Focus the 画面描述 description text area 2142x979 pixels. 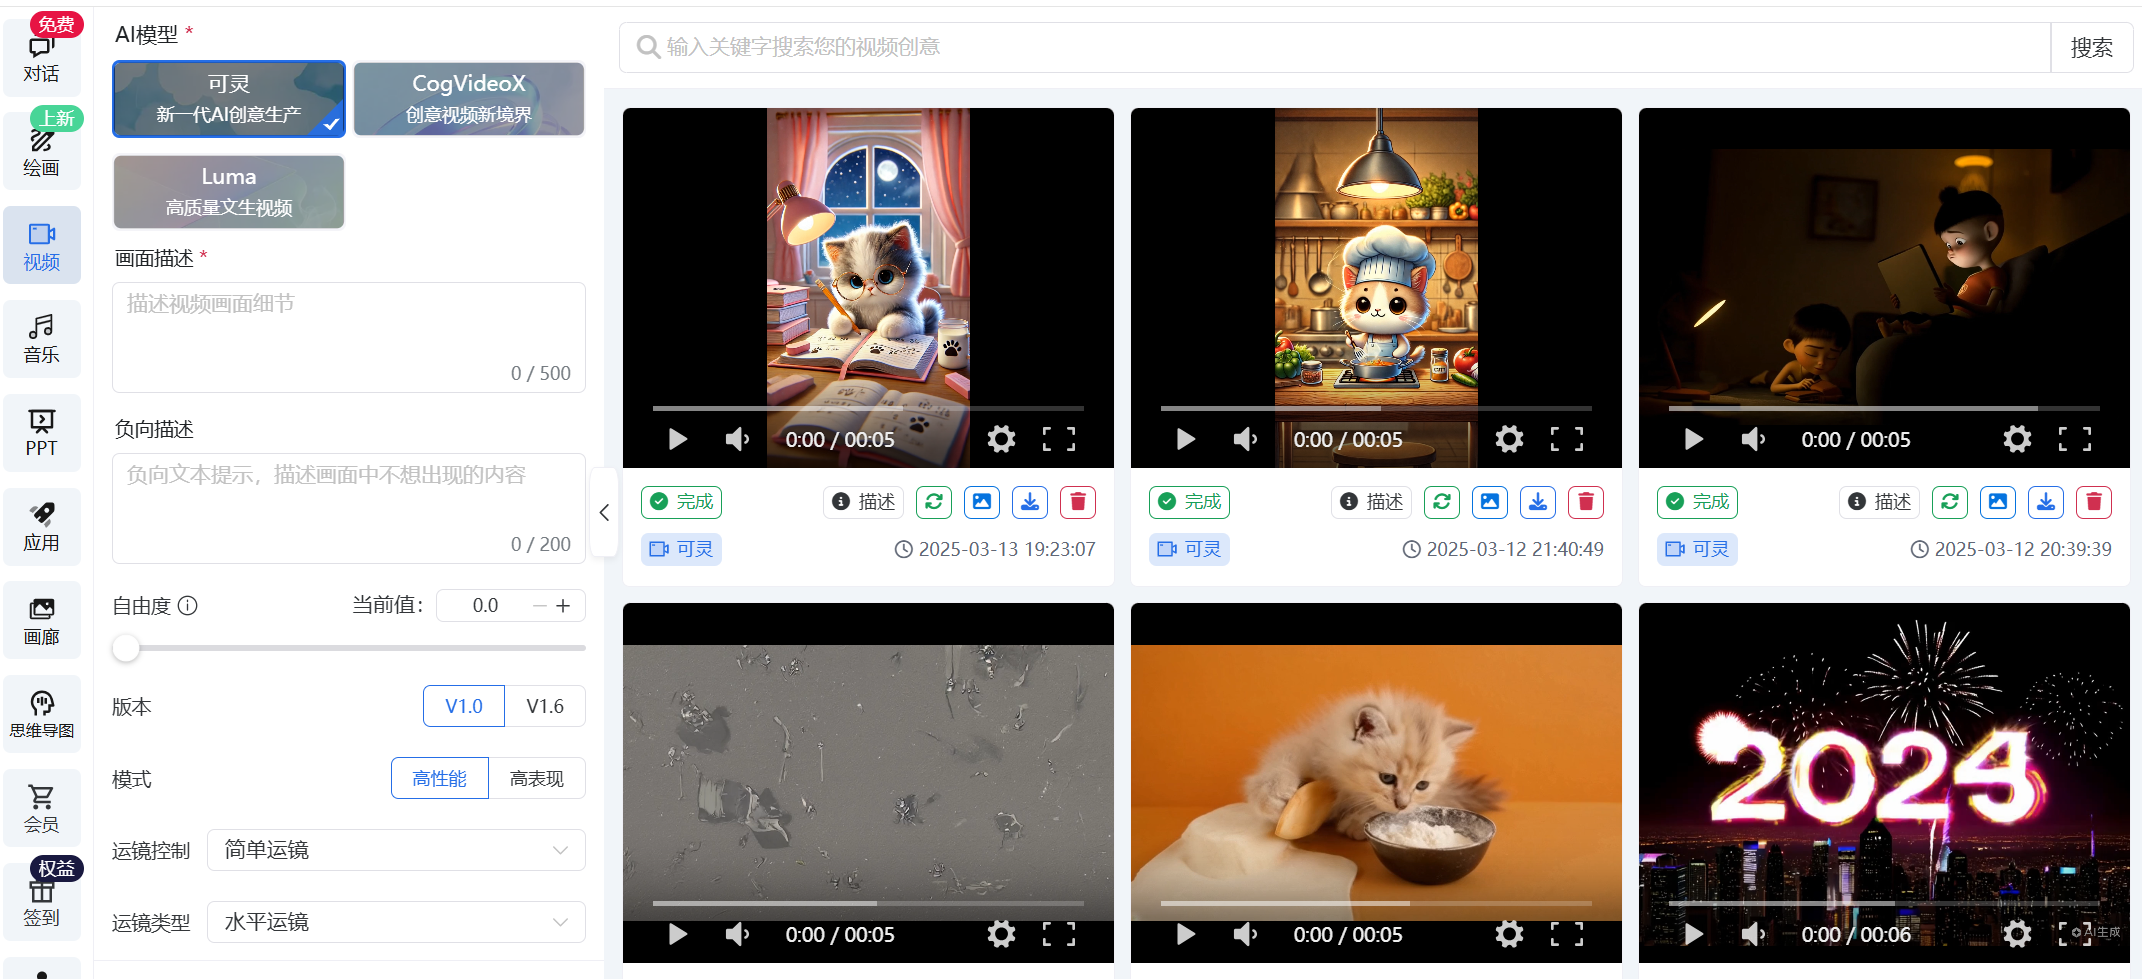[x=349, y=338]
